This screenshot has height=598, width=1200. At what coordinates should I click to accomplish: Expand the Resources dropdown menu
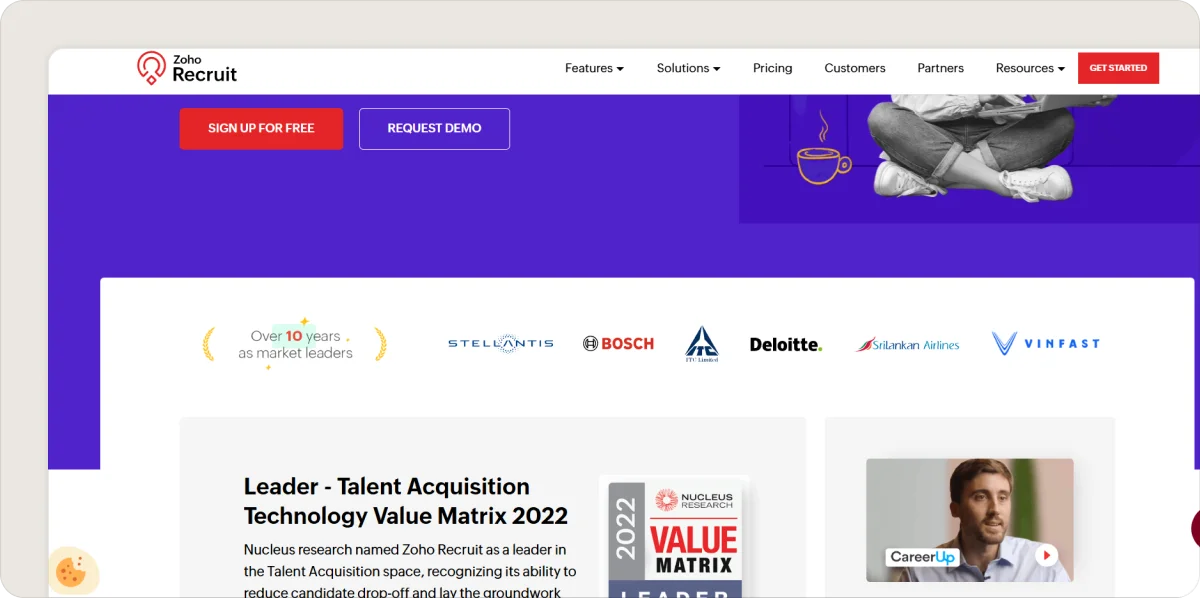[x=1030, y=68]
